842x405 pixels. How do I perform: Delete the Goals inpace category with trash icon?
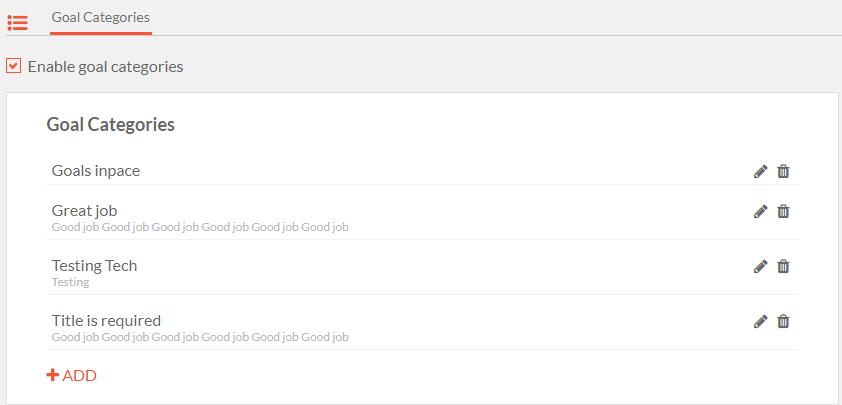click(x=783, y=171)
